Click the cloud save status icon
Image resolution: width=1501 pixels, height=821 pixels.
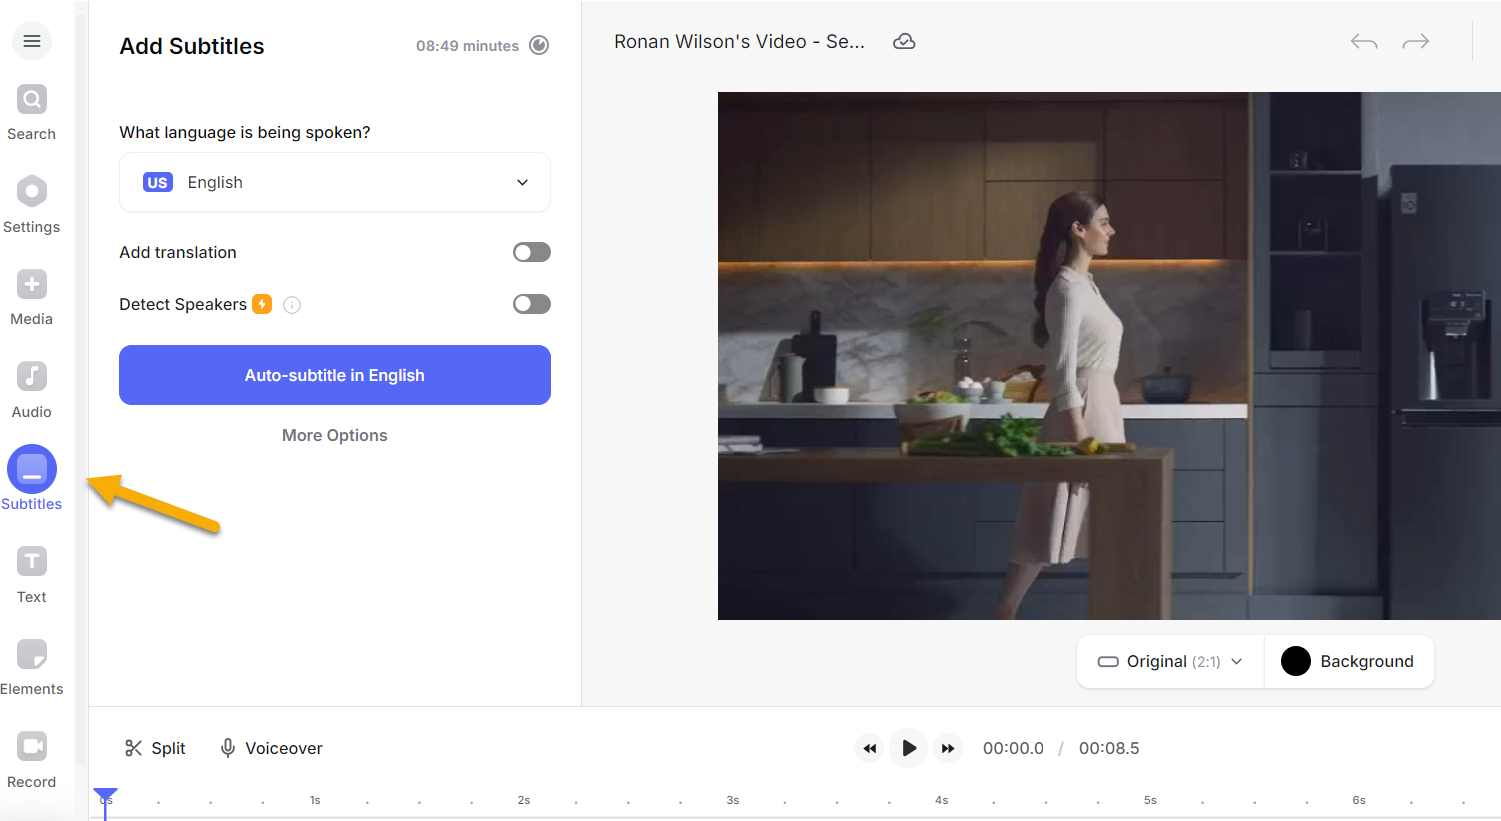(x=904, y=42)
